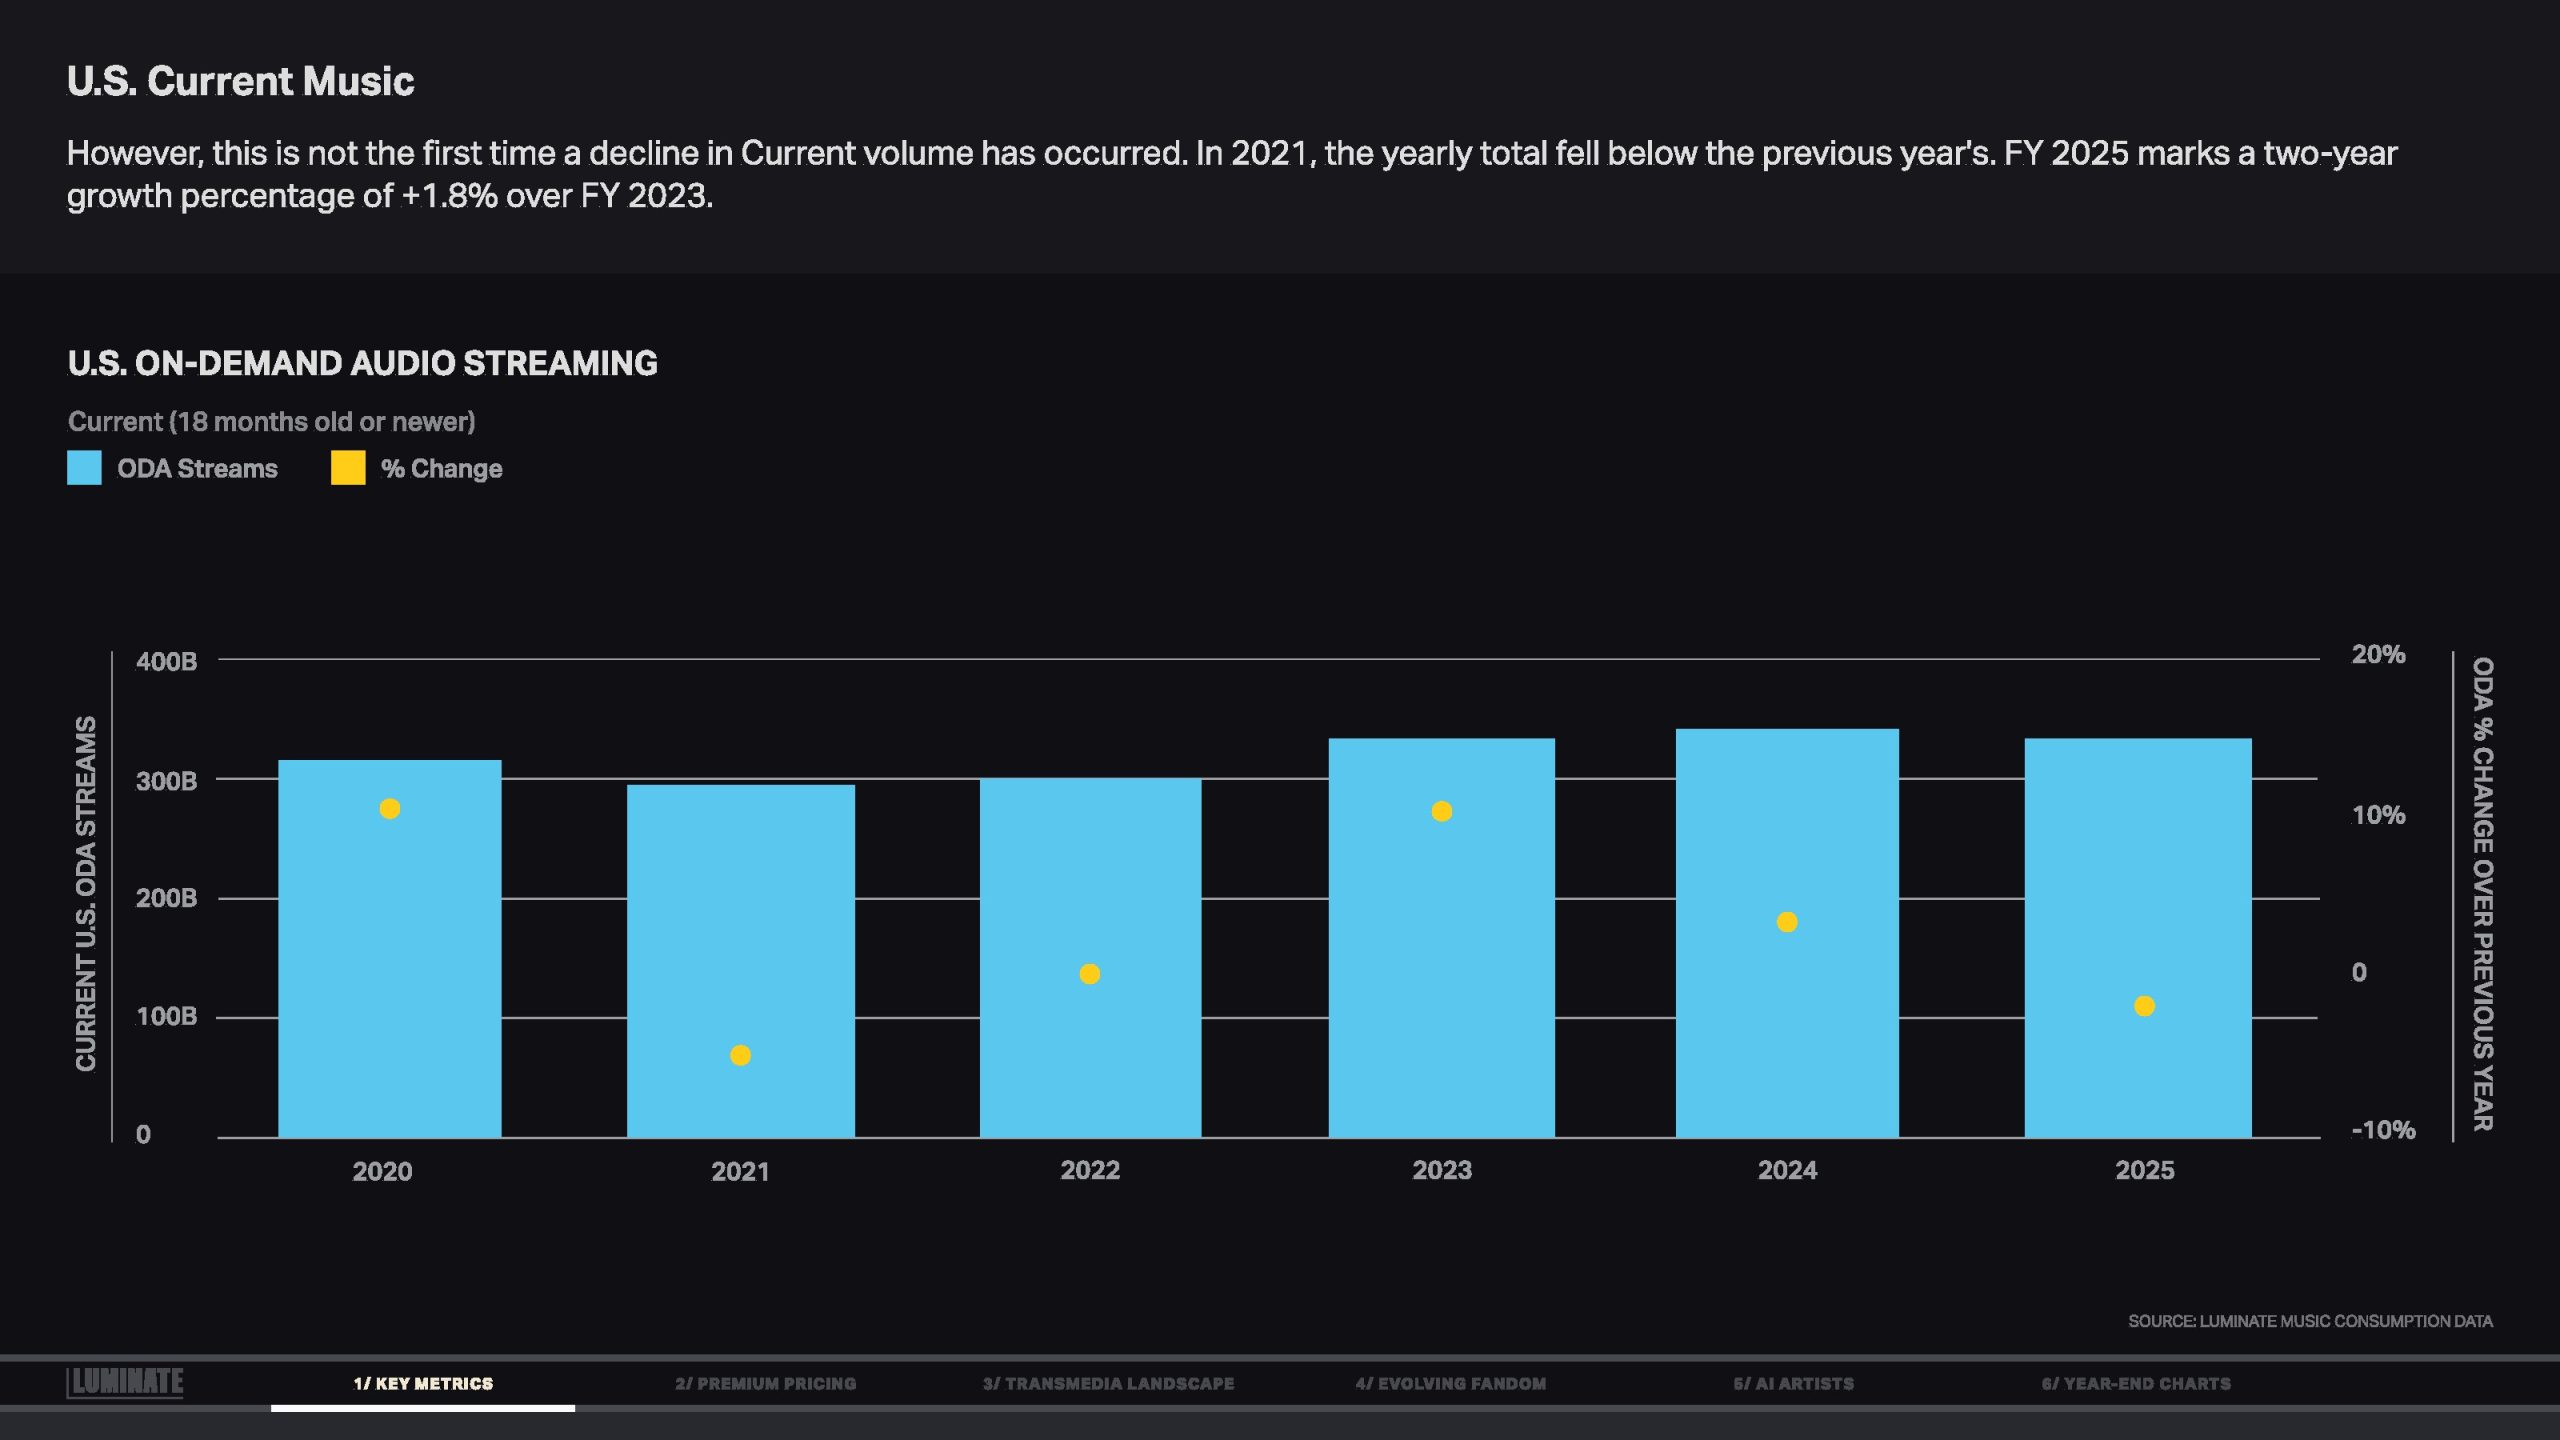Click the yellow % Change legend swatch
Screen dimensions: 2560x1440
pyautogui.click(x=348, y=468)
